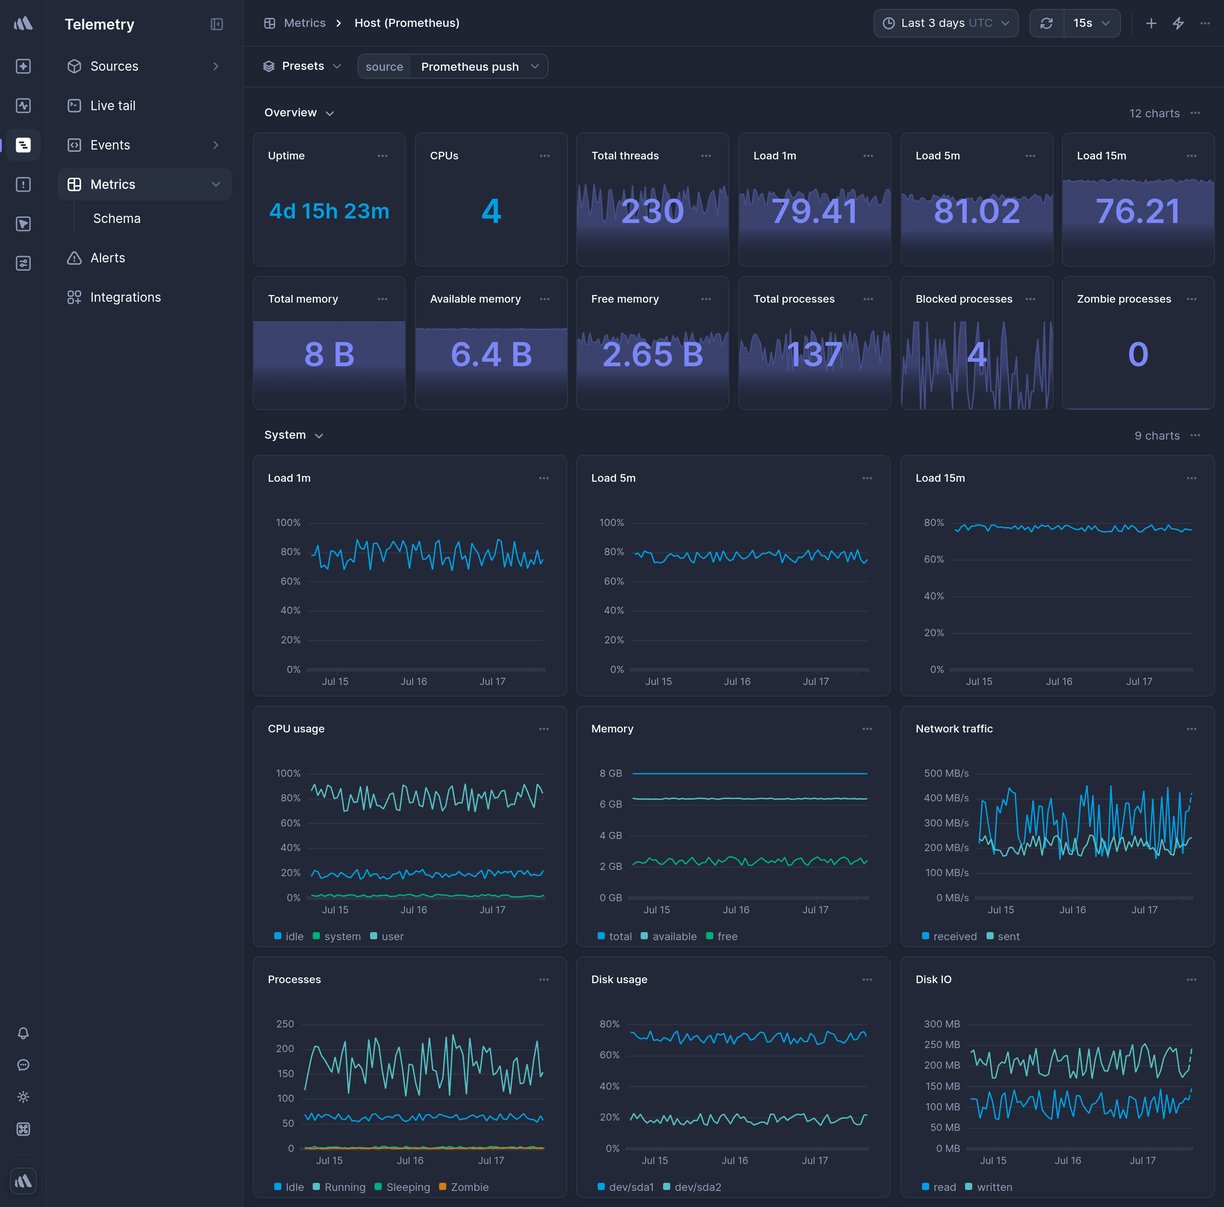Open the incident alert icon in left rail
1224x1207 pixels.
point(23,184)
